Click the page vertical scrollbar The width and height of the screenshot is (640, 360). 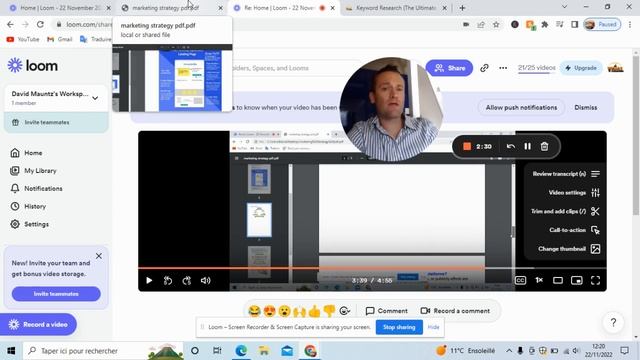636,135
